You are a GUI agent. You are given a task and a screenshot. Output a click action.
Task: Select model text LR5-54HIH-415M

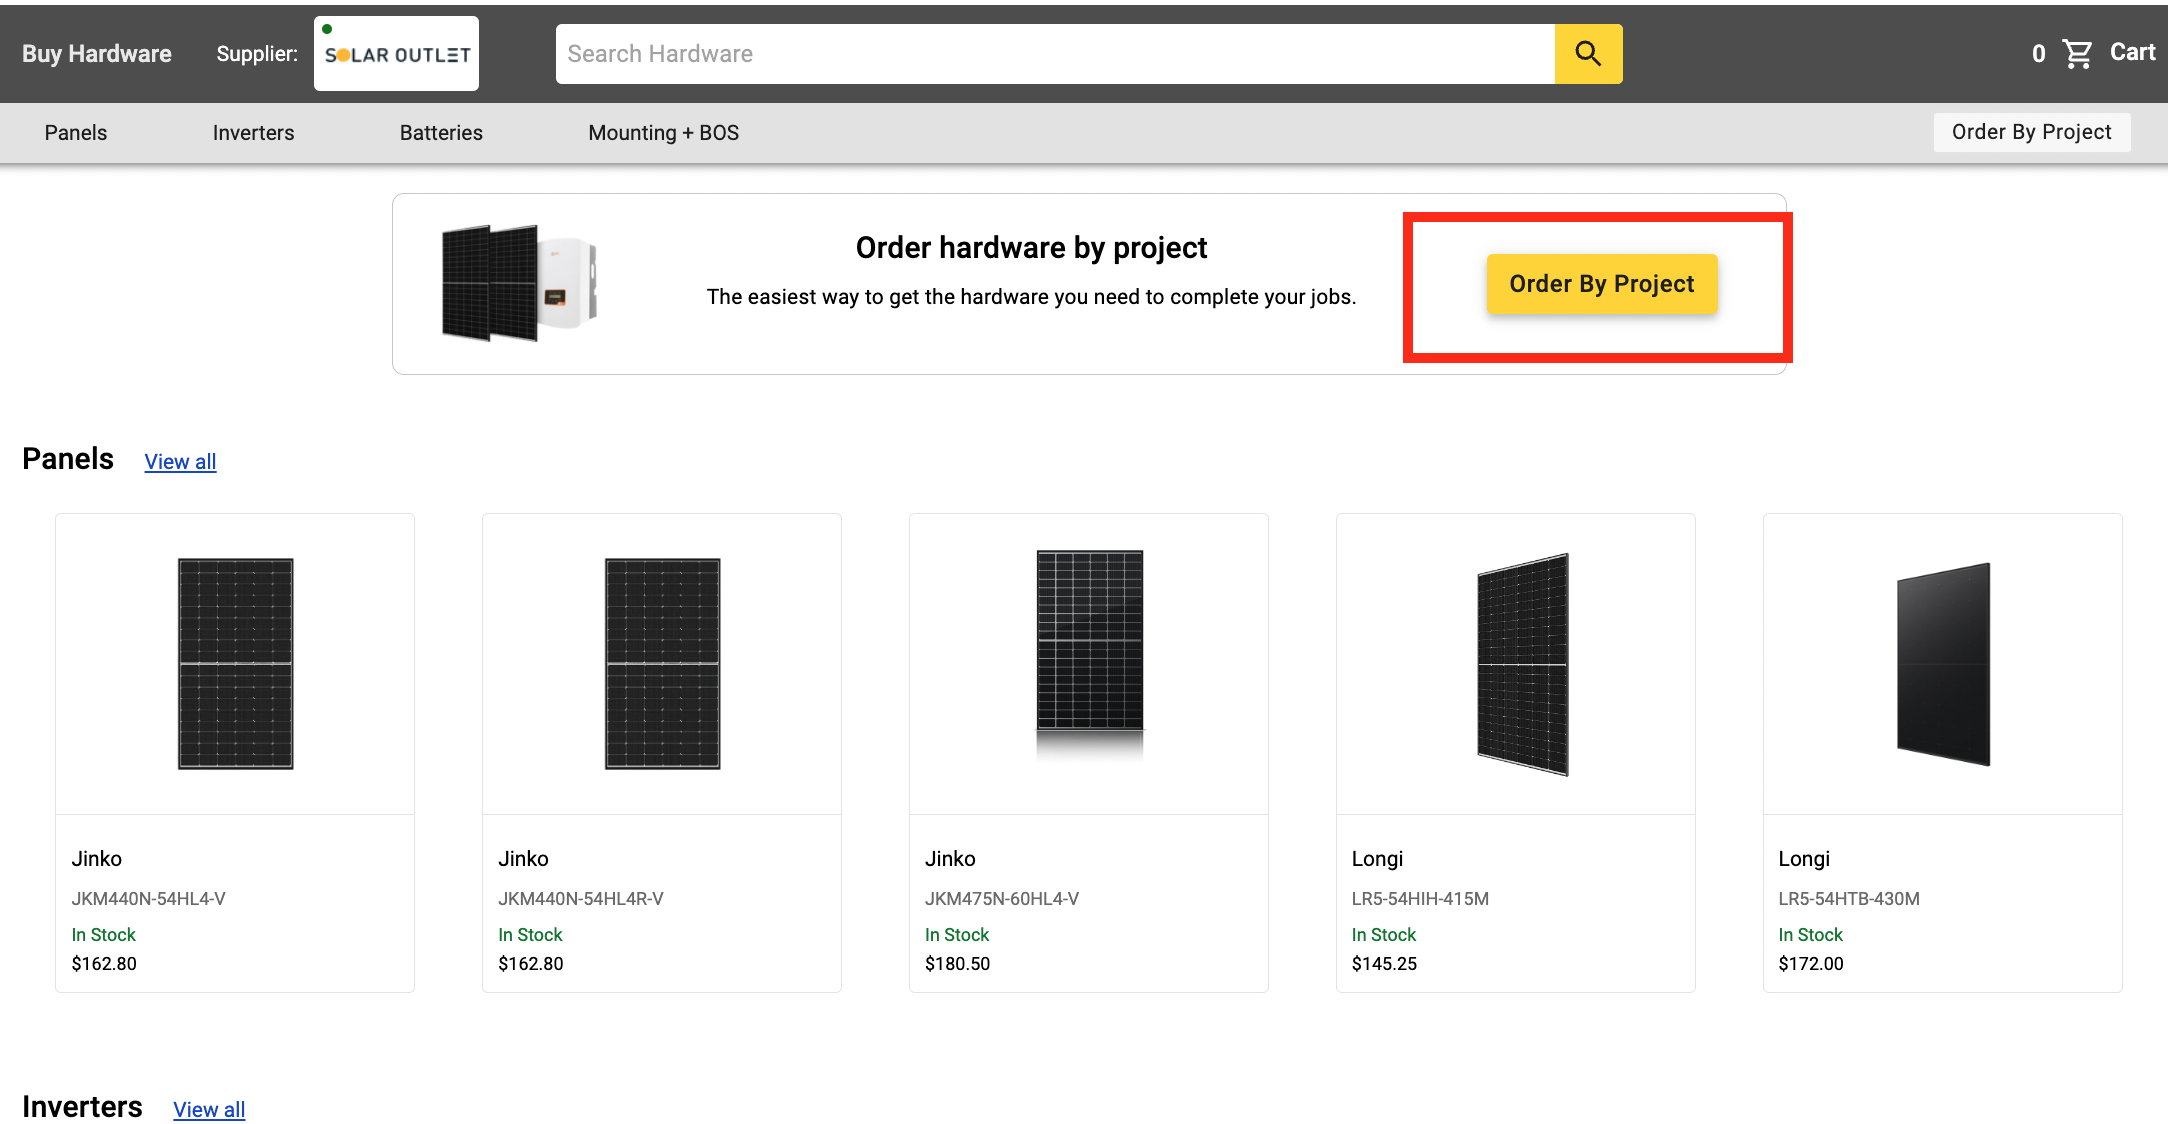pos(1420,898)
